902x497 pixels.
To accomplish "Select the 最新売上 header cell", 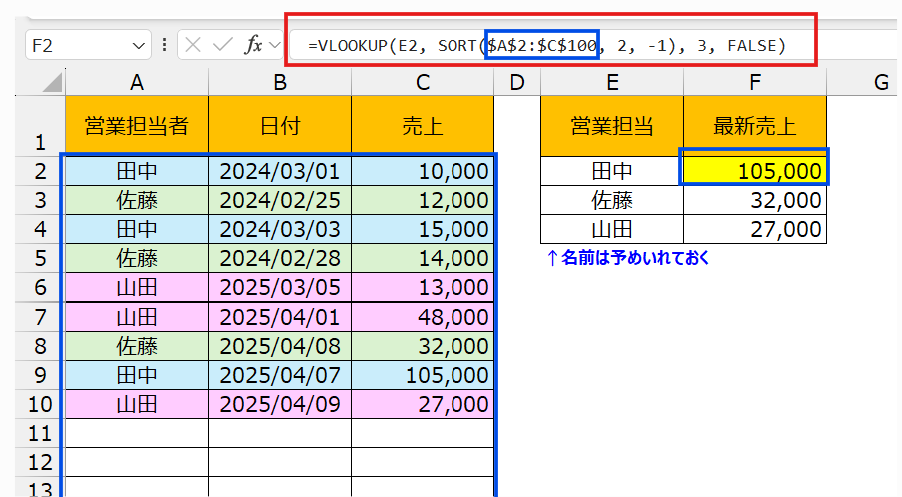I will (x=755, y=125).
